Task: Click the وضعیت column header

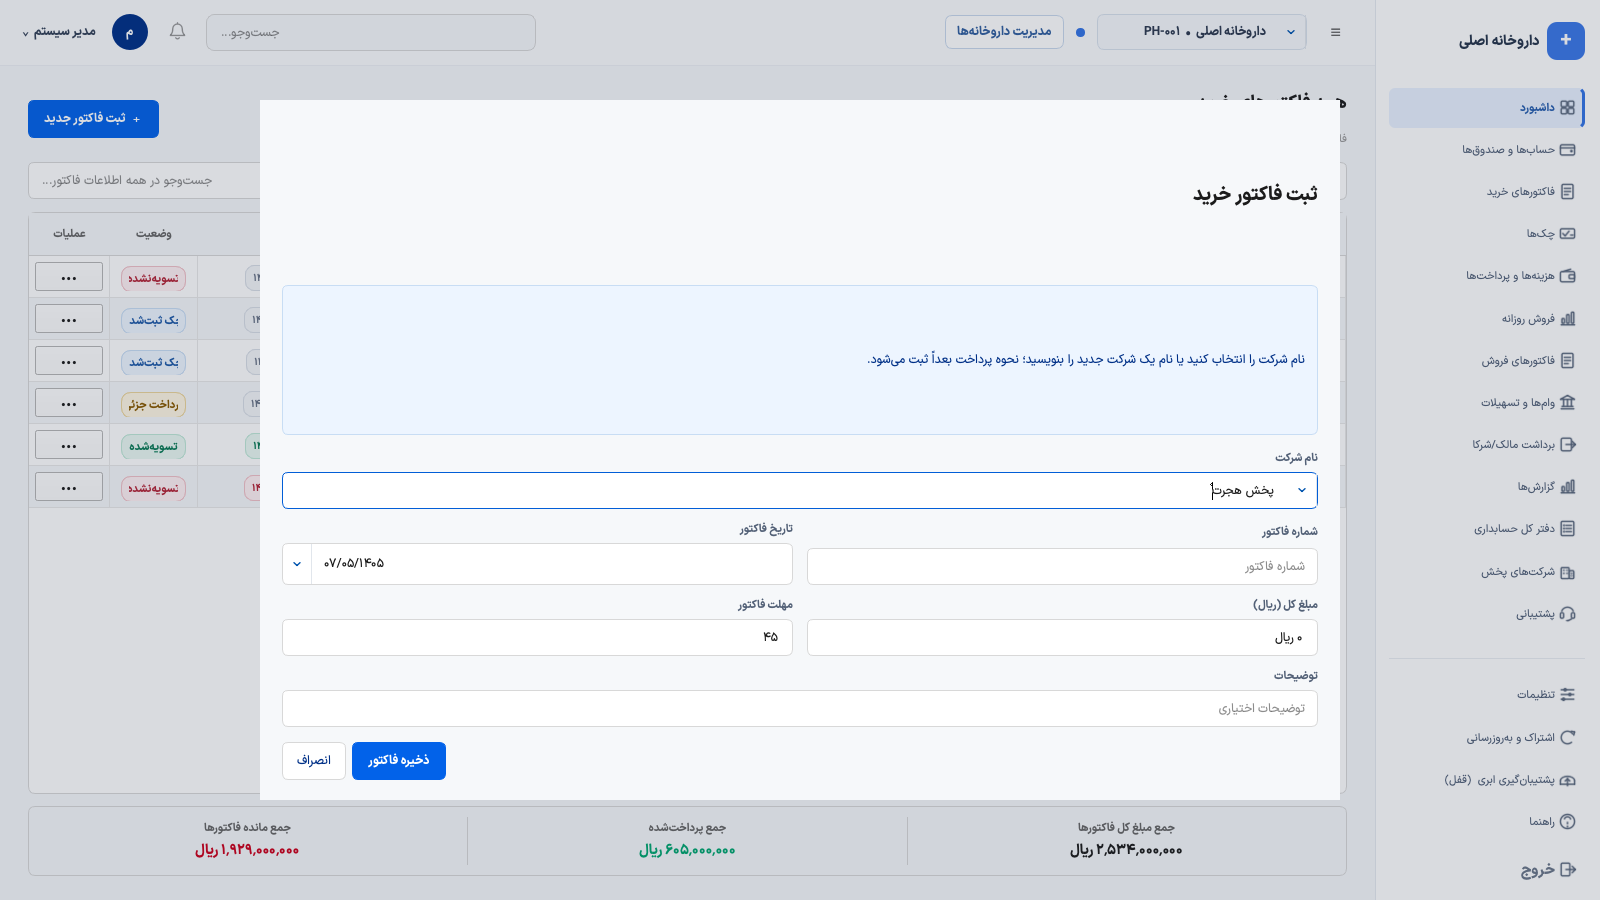Action: coord(153,234)
